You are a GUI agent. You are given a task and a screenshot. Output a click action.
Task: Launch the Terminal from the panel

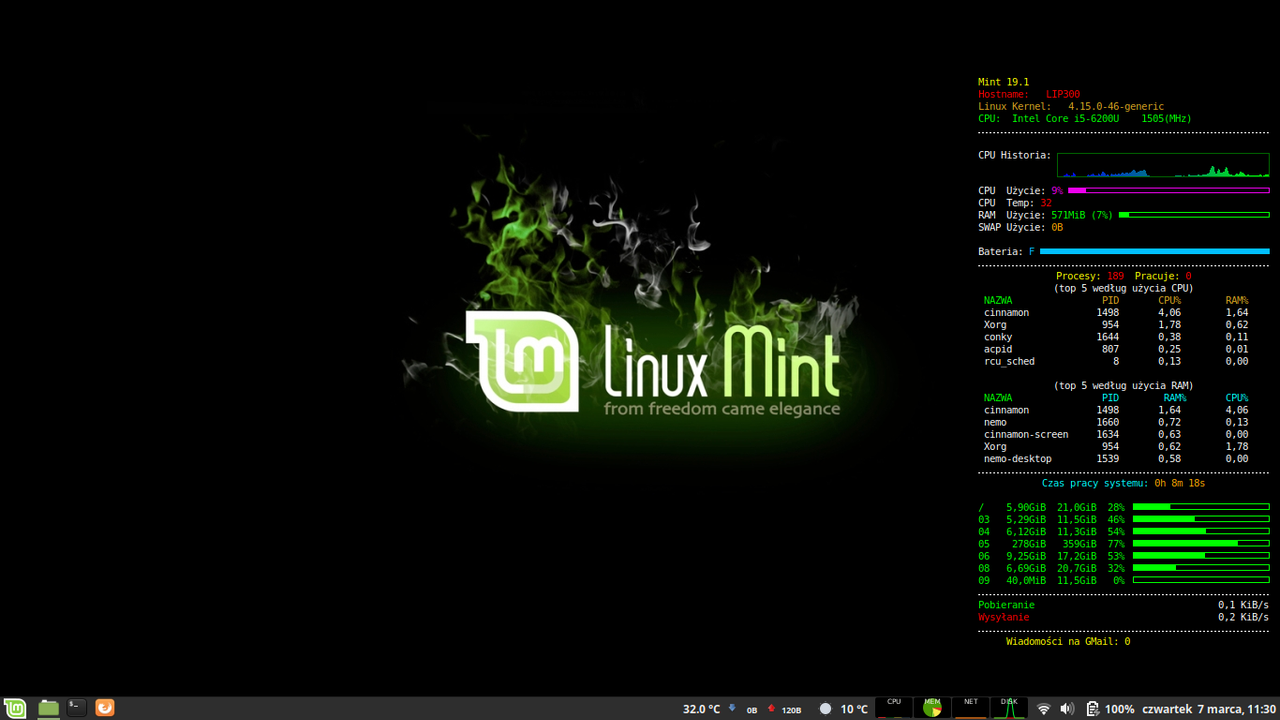click(76, 707)
